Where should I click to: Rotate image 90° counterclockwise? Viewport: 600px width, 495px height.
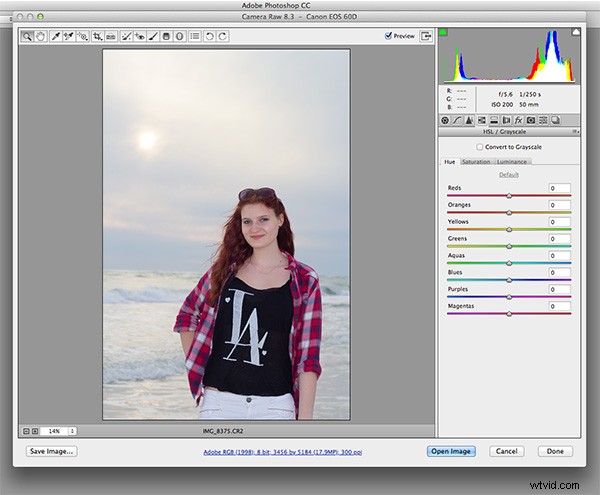(208, 36)
